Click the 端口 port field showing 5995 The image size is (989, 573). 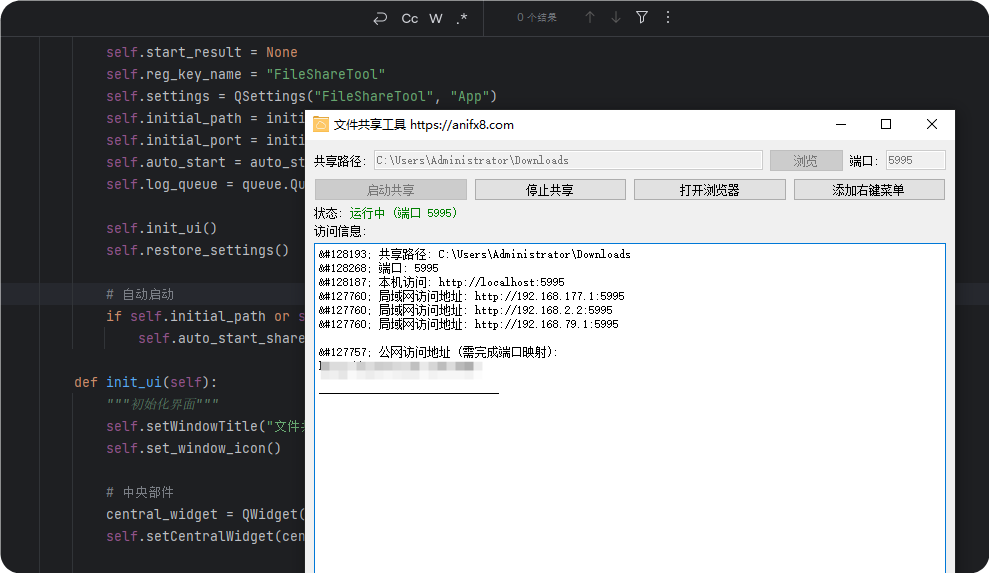914,161
